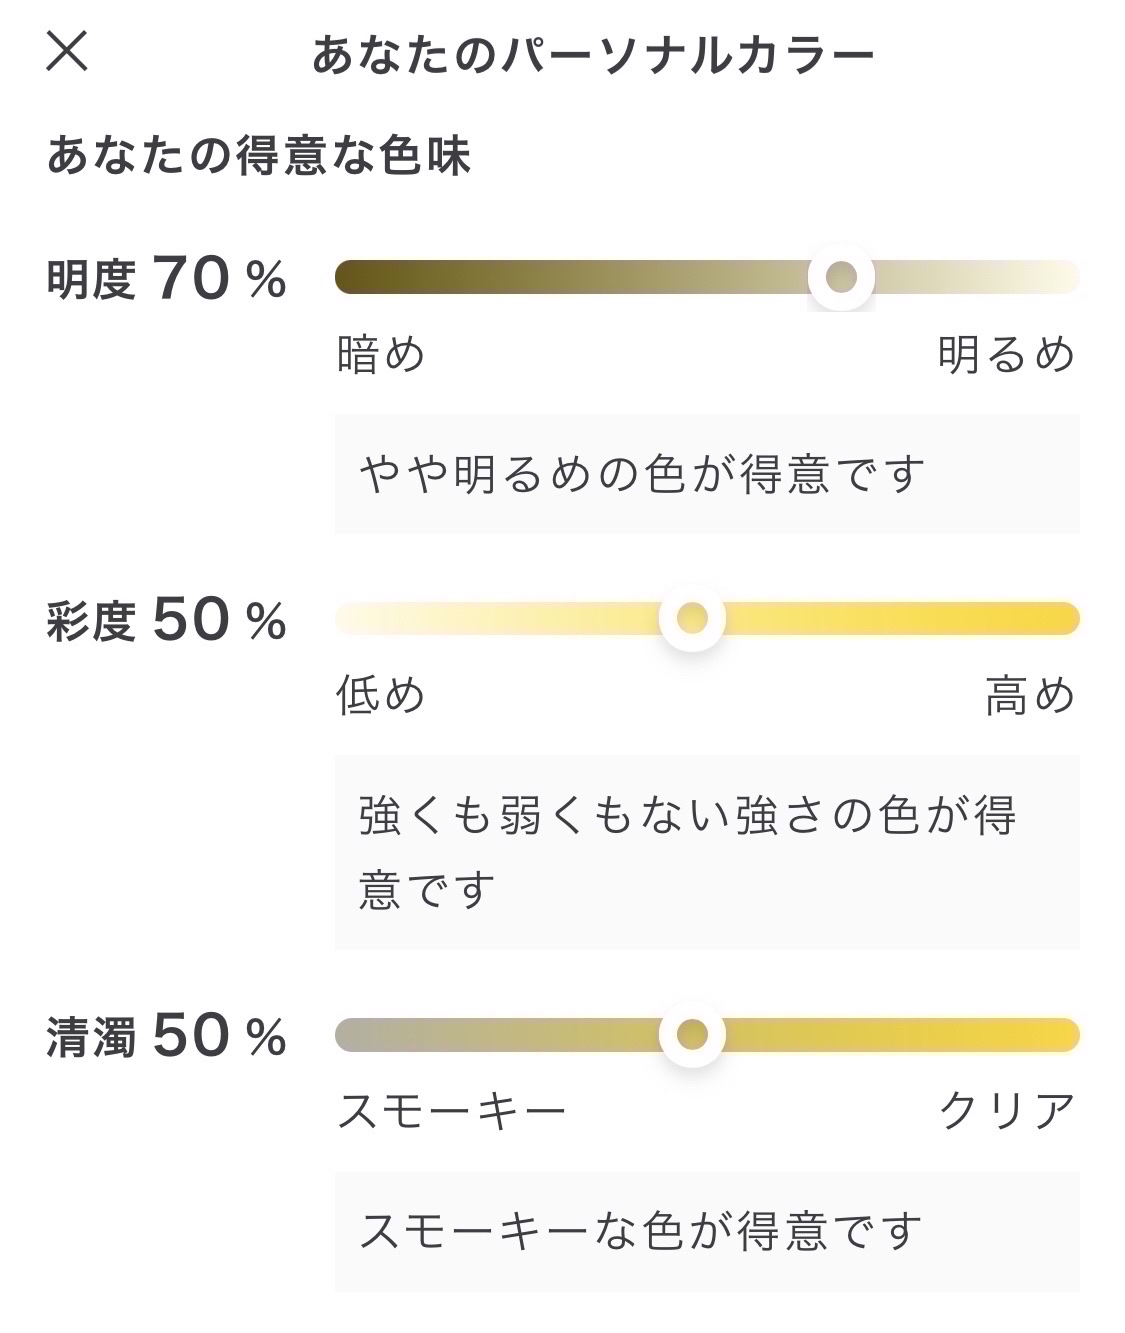
Task: Click the 明るめ label under brightness slider
Action: [x=1006, y=354]
